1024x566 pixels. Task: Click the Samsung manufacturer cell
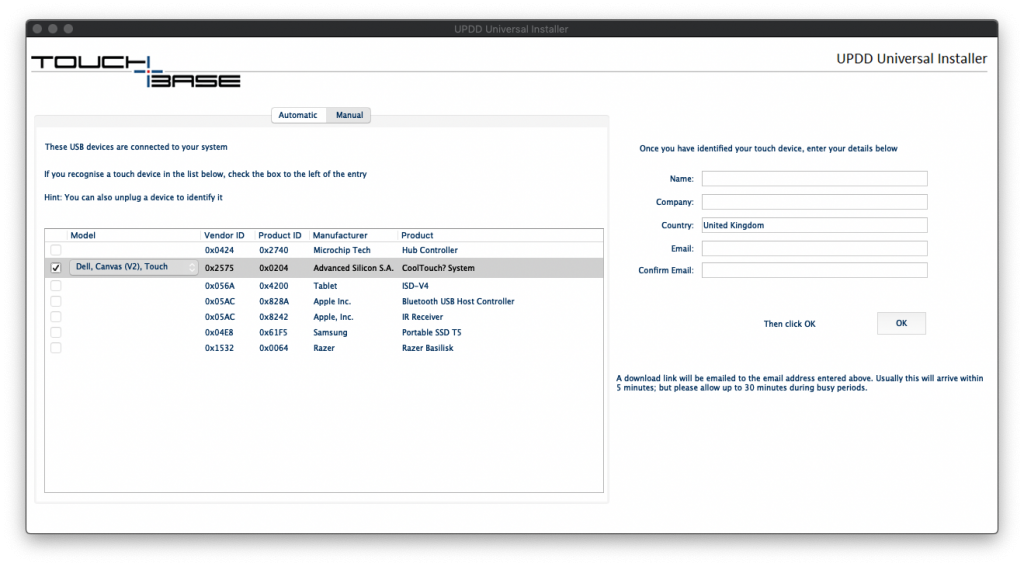tap(330, 332)
